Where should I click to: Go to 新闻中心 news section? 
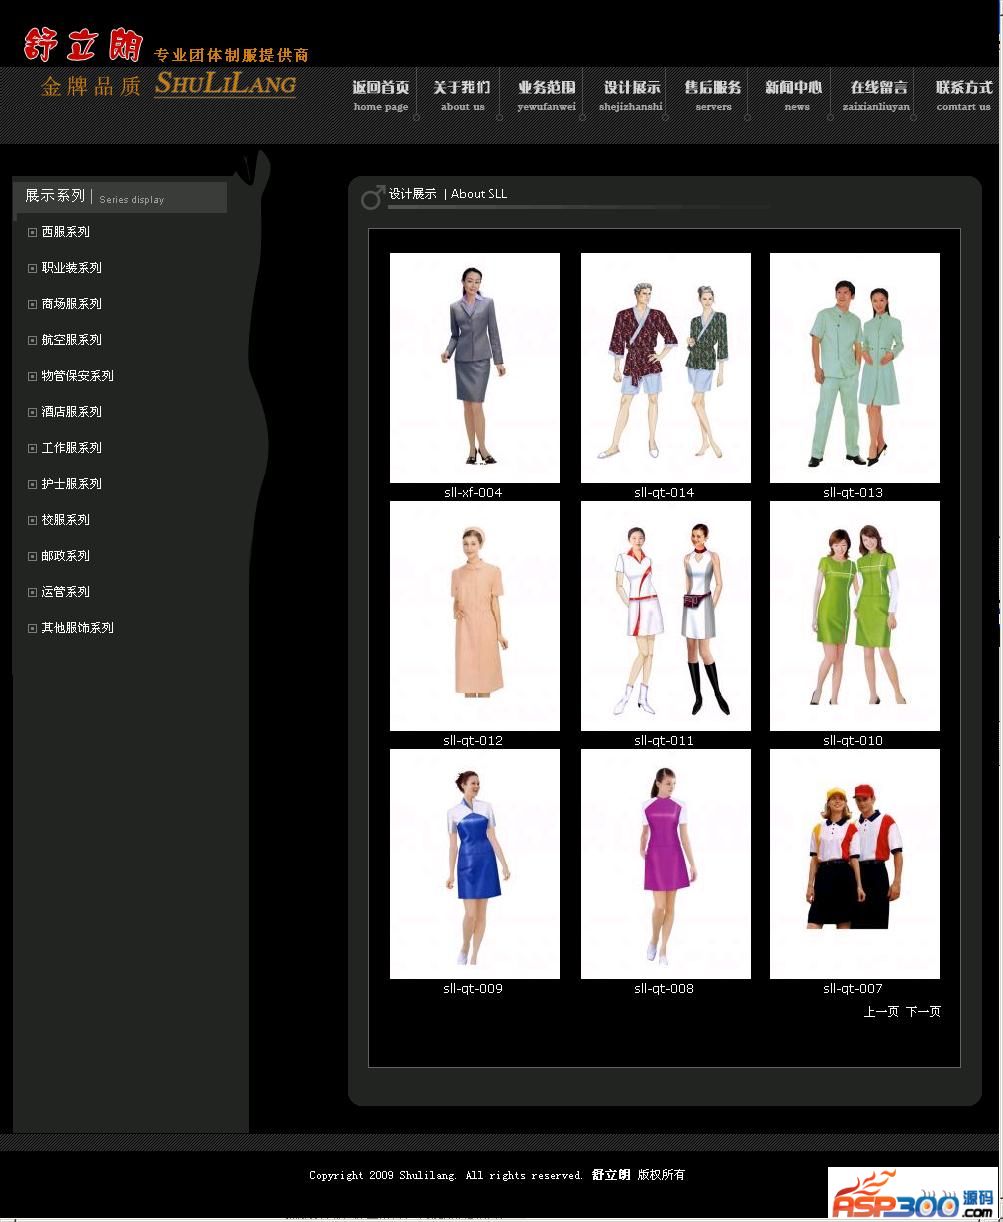click(x=794, y=95)
